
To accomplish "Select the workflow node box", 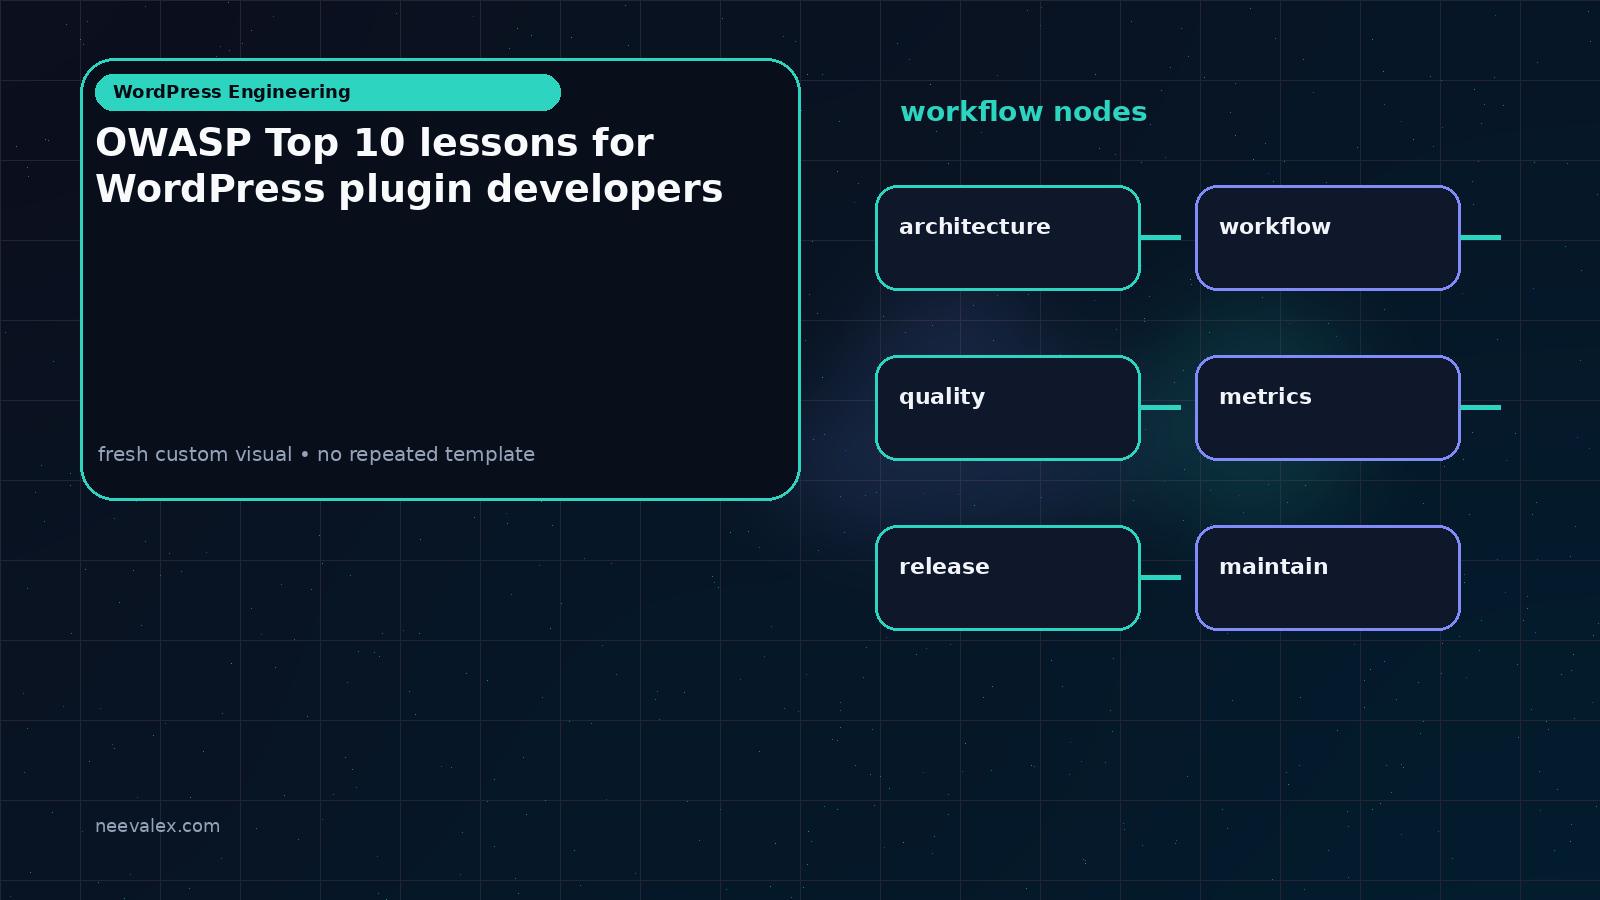I will pyautogui.click(x=1328, y=238).
